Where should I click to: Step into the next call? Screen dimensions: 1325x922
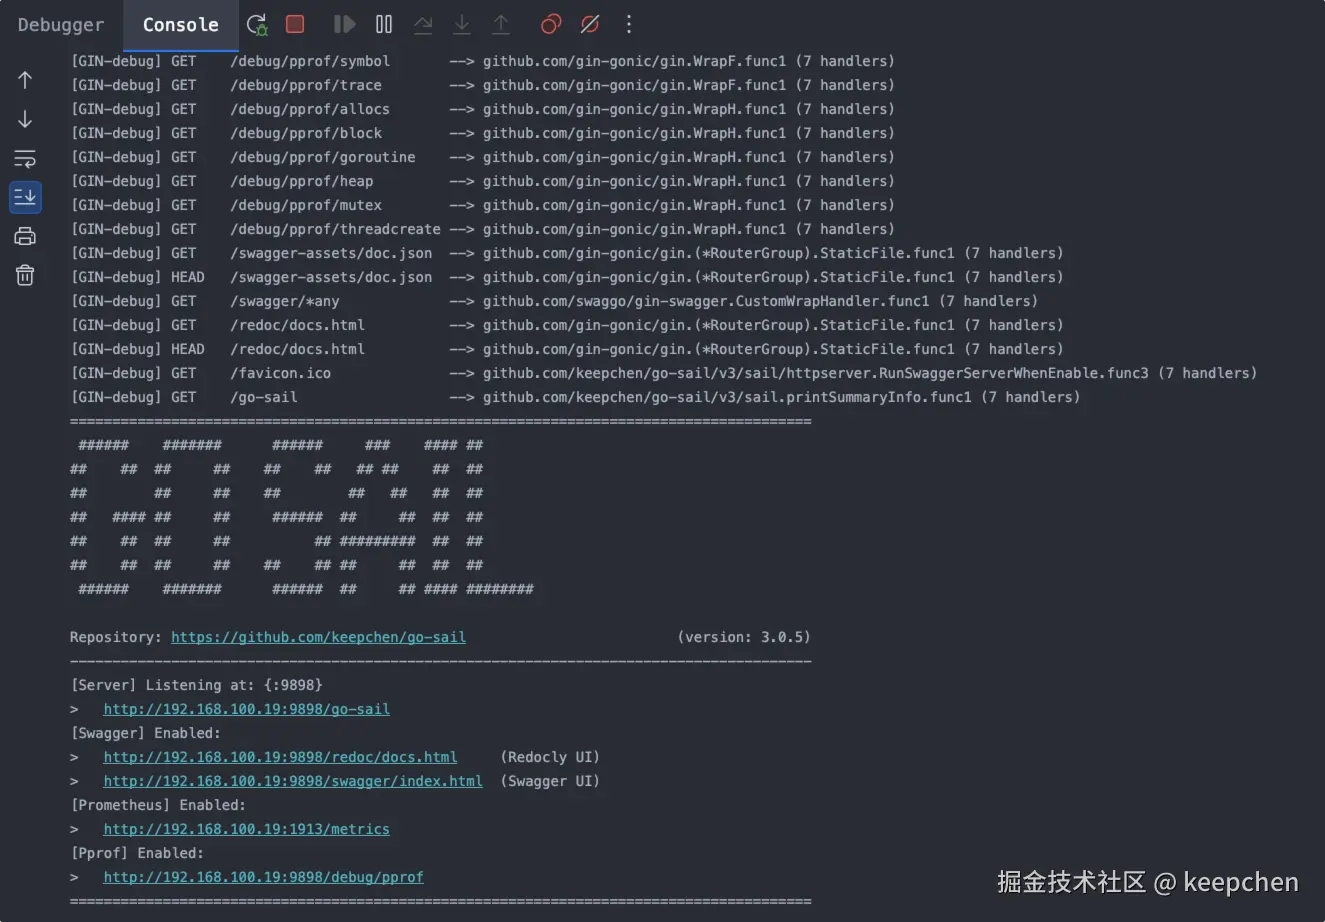point(462,24)
